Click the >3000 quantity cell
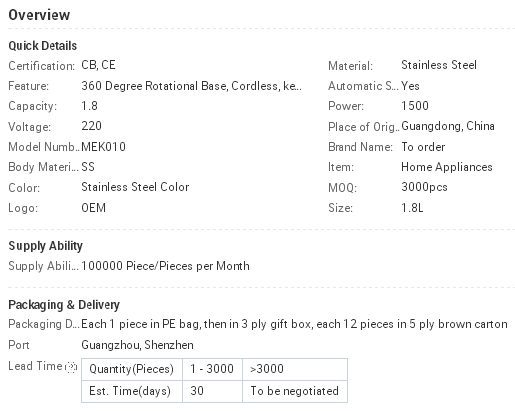Viewport: 515px width, 411px height. [295, 369]
